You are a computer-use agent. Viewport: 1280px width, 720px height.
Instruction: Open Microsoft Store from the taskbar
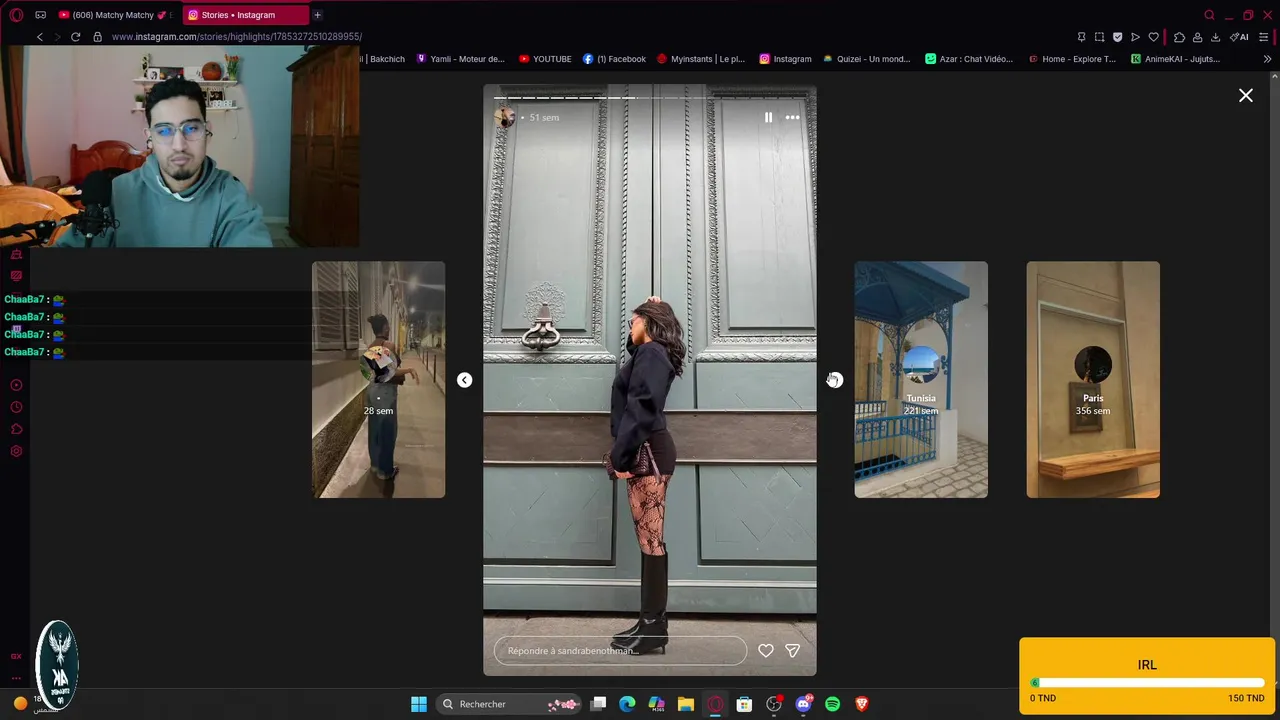[x=744, y=704]
